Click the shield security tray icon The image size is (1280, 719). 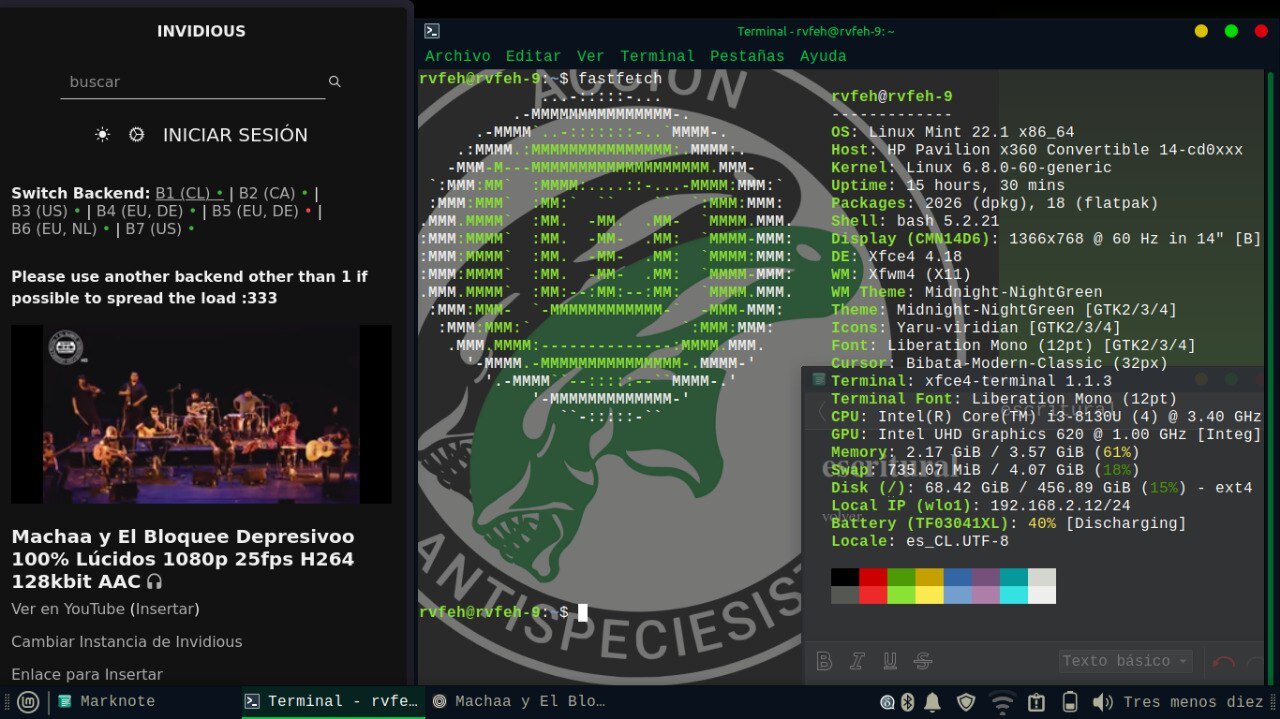point(966,702)
